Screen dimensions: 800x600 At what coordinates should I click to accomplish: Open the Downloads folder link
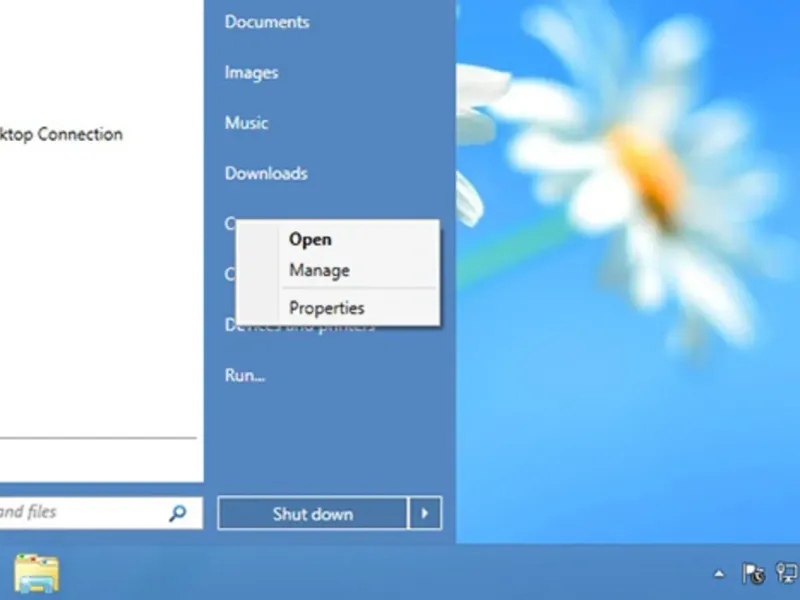point(266,173)
